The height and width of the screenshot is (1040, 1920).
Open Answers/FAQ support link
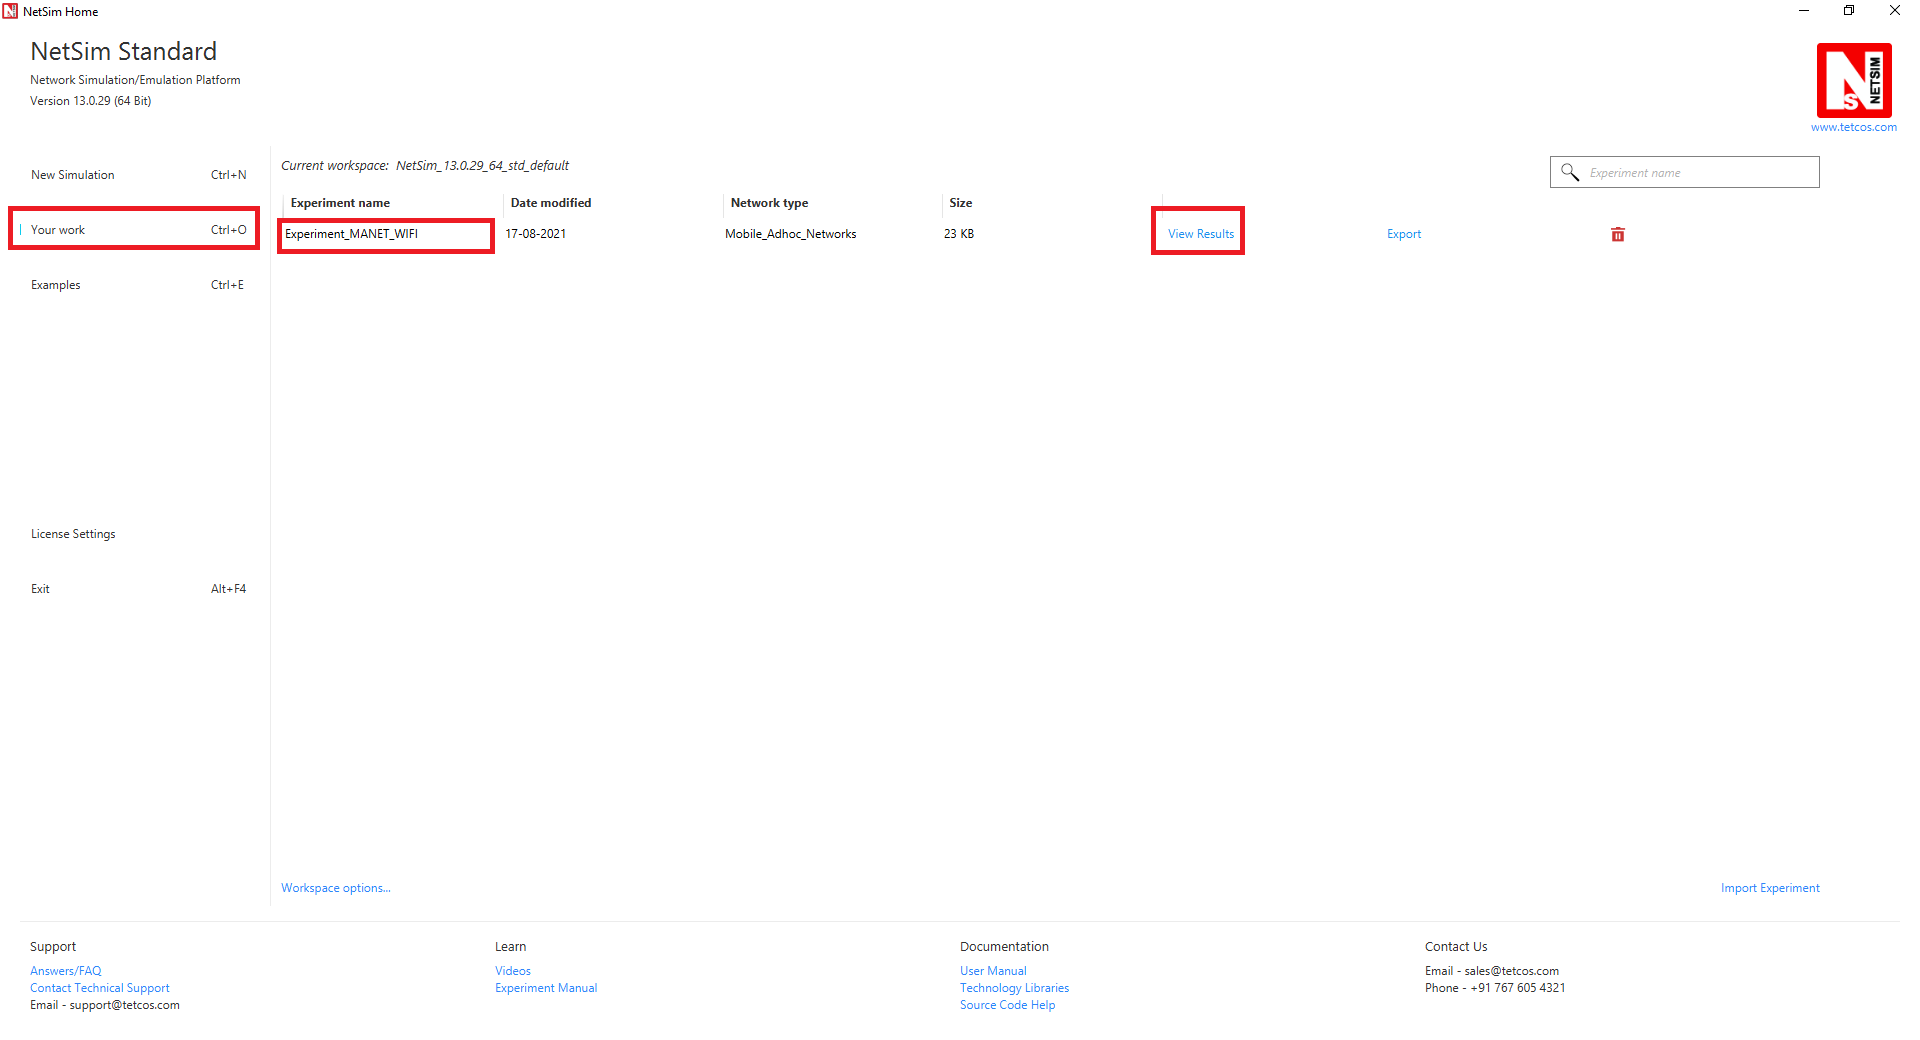[65, 971]
